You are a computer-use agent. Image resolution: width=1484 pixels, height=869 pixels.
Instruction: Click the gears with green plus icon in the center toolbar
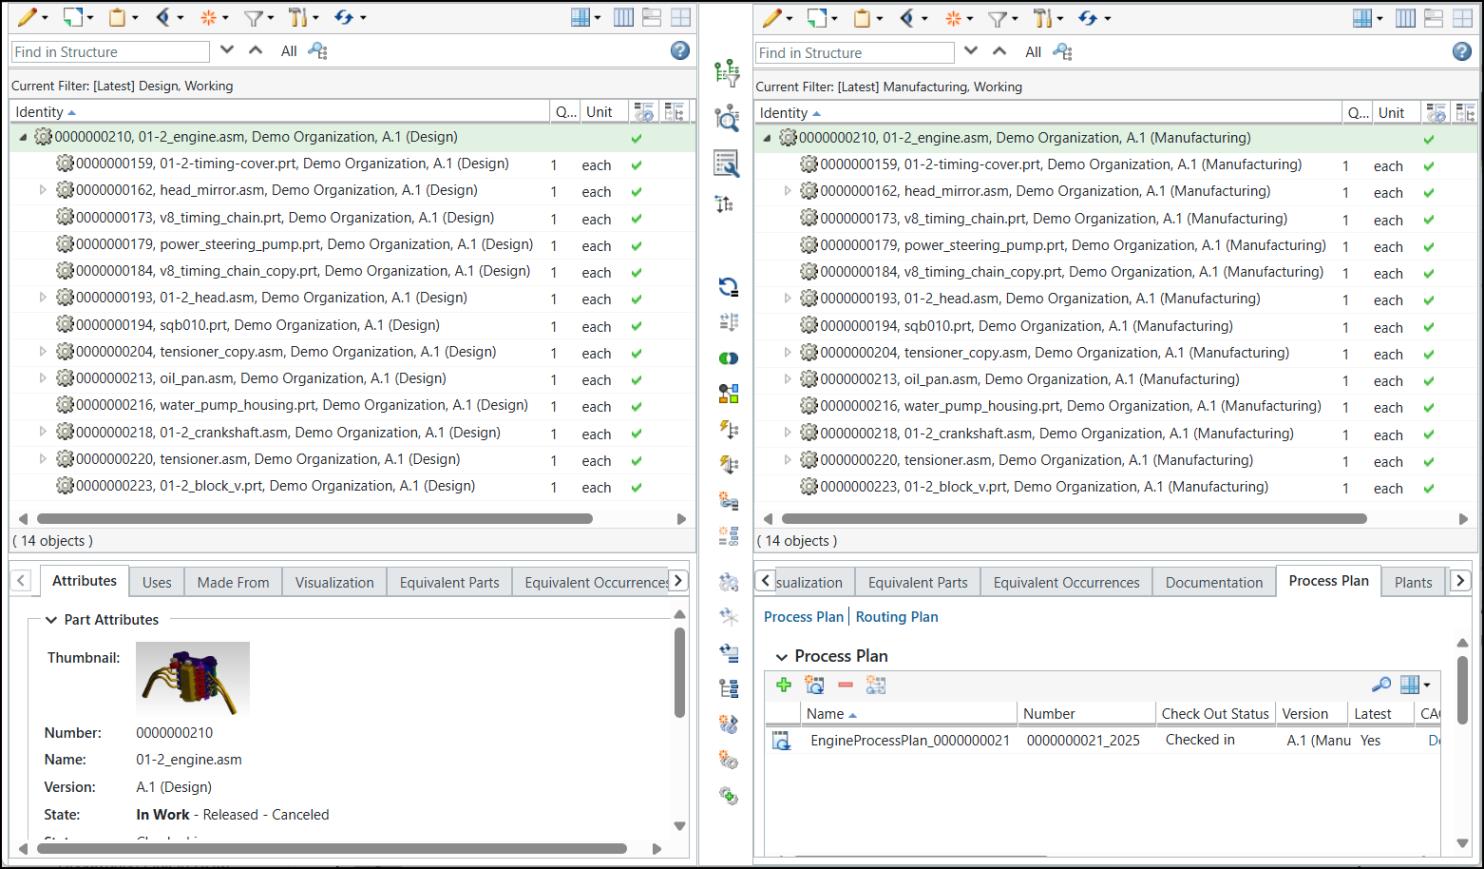pyautogui.click(x=728, y=796)
